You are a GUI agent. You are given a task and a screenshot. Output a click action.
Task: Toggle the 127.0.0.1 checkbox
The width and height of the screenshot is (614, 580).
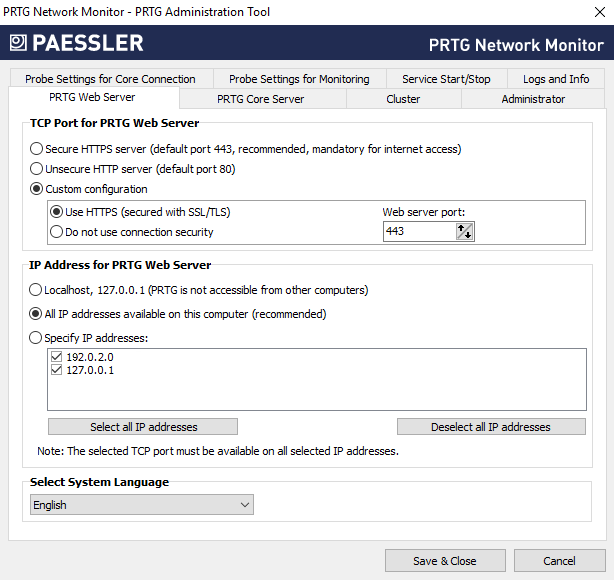[x=57, y=370]
